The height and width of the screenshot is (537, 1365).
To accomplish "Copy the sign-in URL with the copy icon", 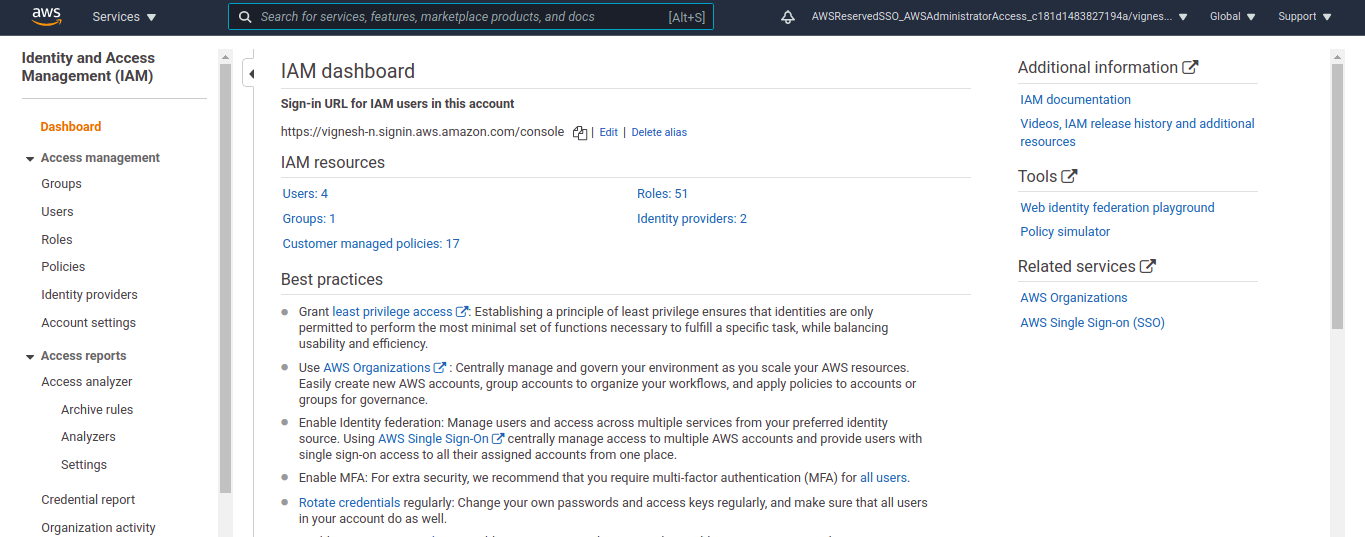I will point(579,132).
